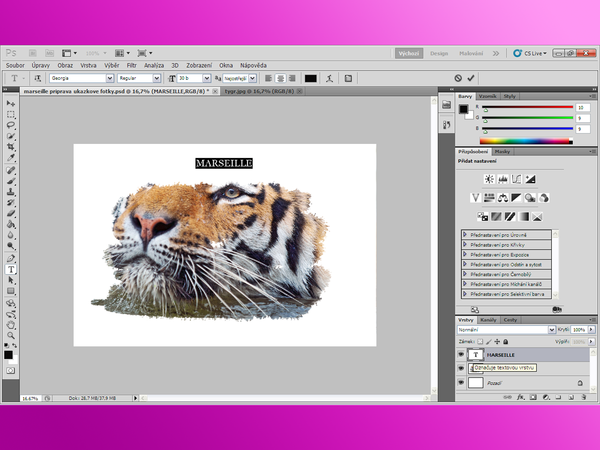This screenshot has width=600, height=450.
Task: Select the Lasso tool
Action: tap(11, 126)
